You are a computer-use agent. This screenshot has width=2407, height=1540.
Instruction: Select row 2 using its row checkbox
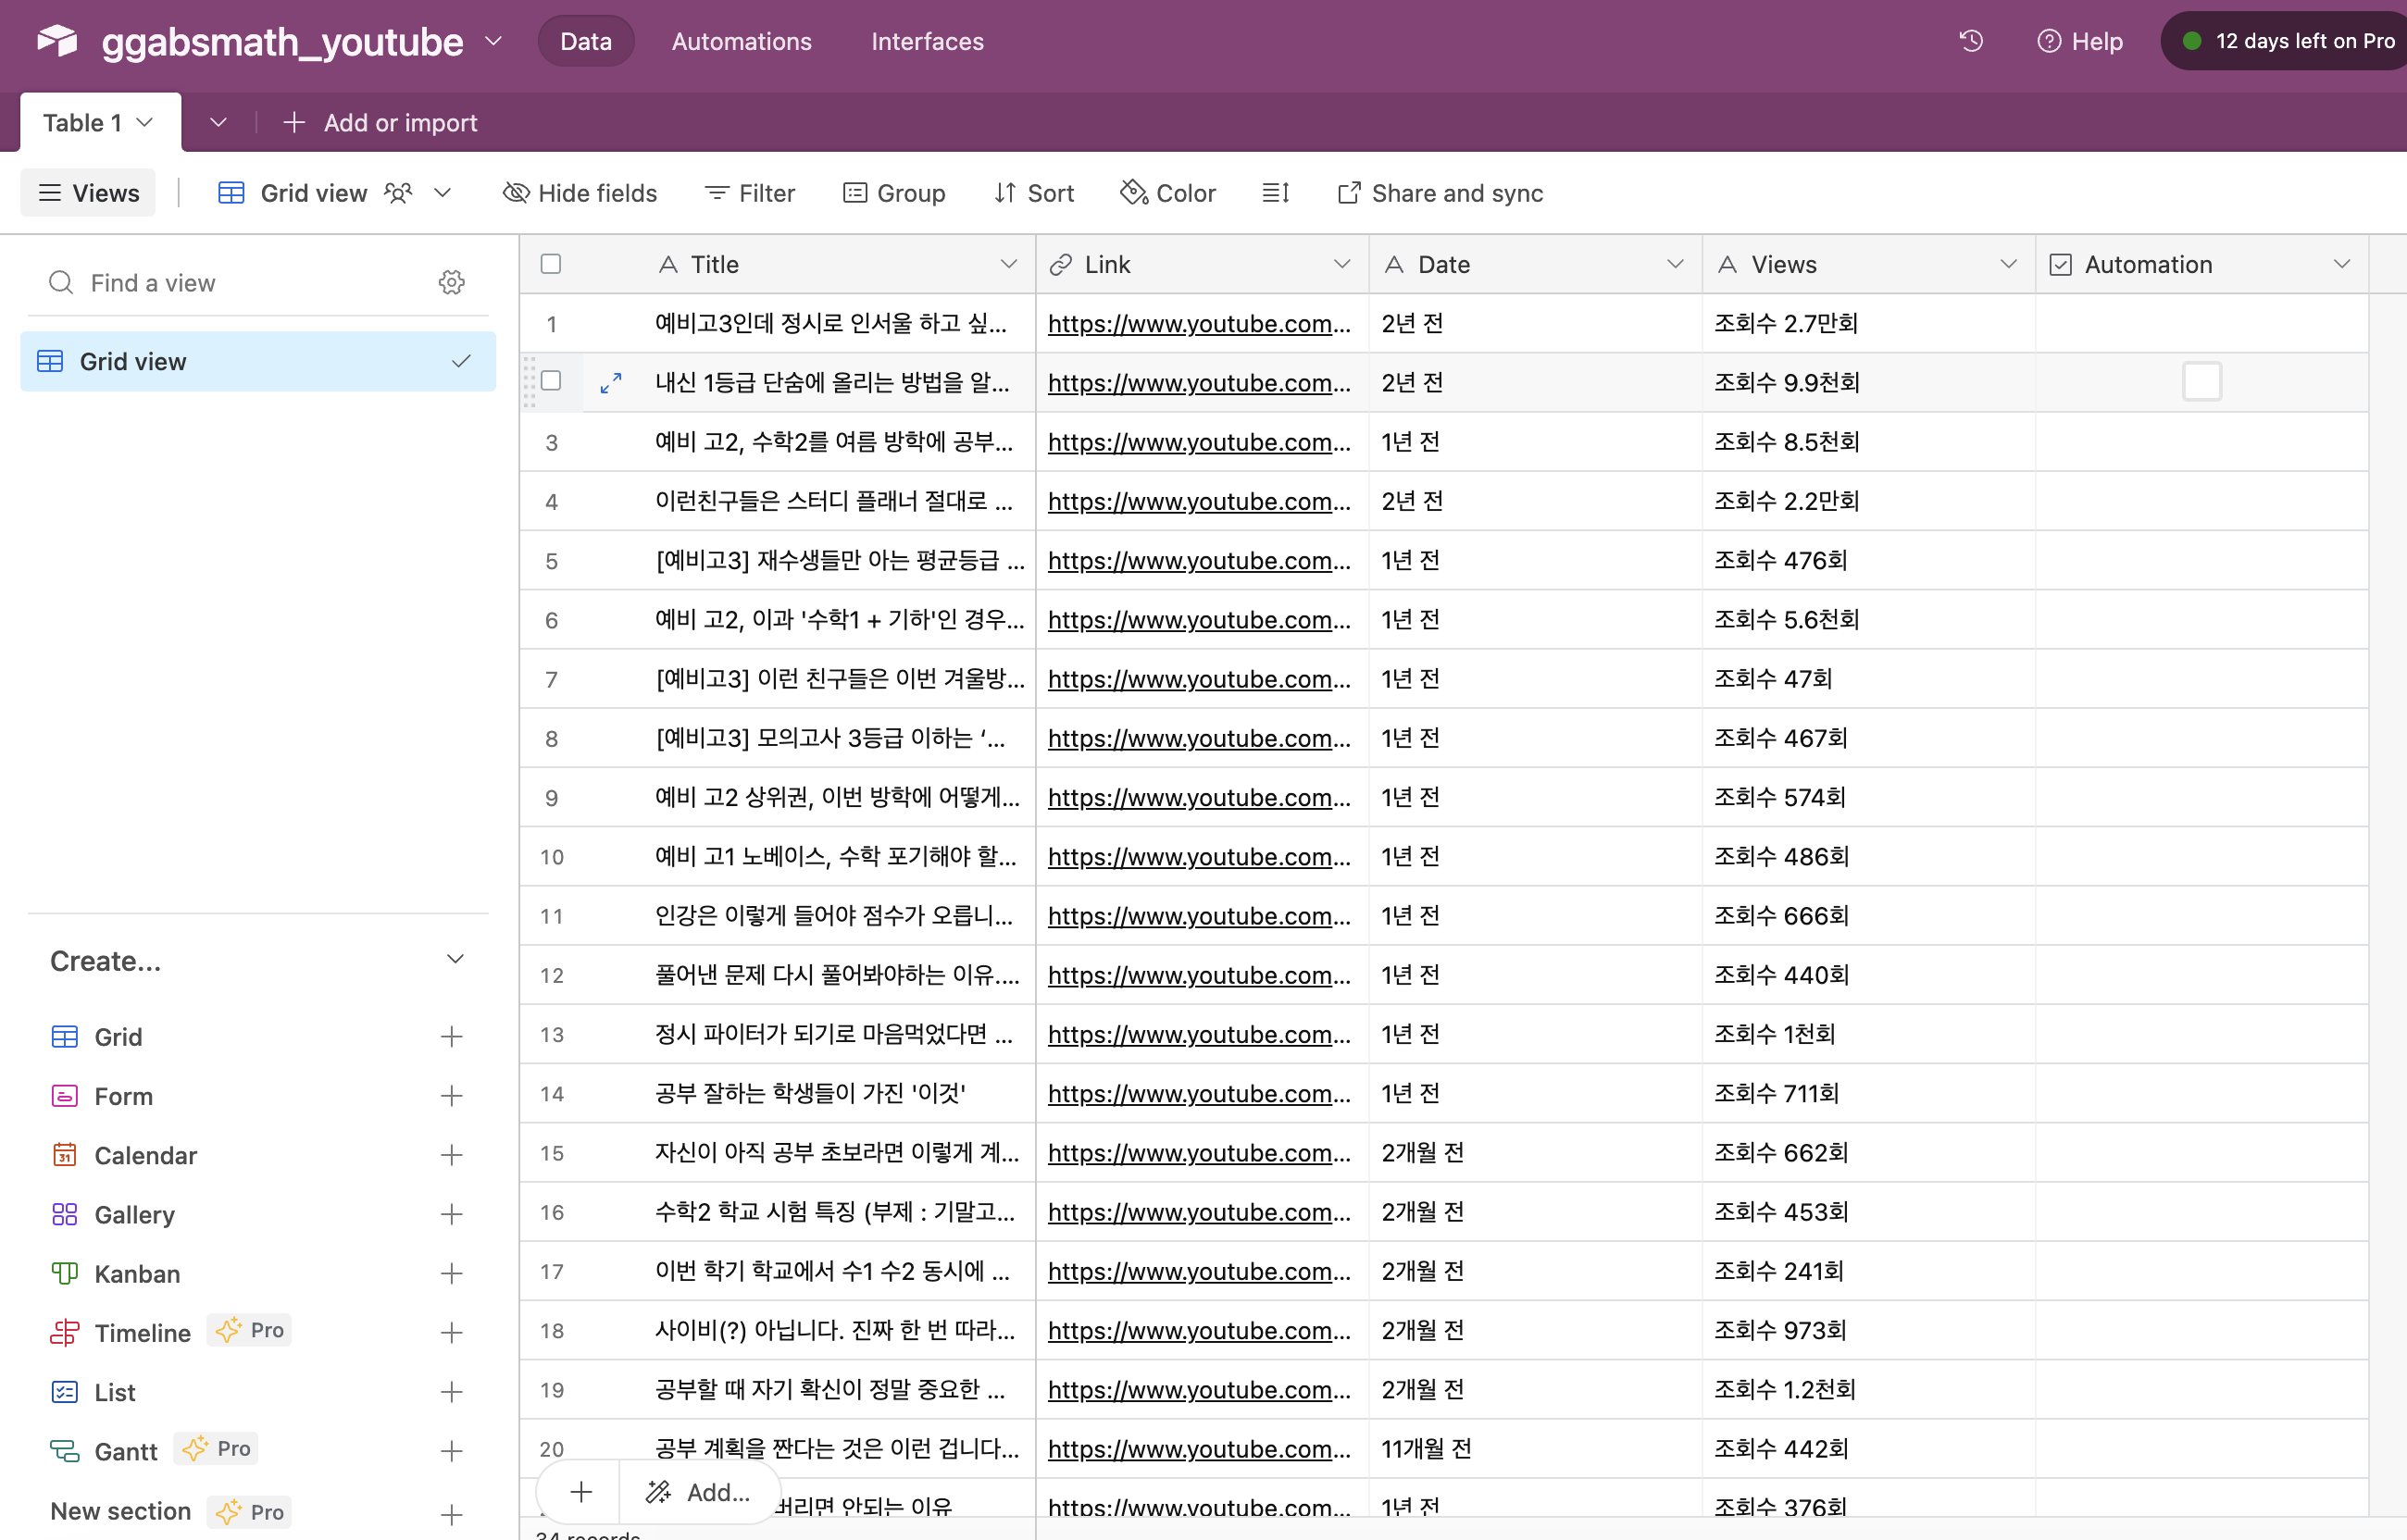click(x=551, y=381)
